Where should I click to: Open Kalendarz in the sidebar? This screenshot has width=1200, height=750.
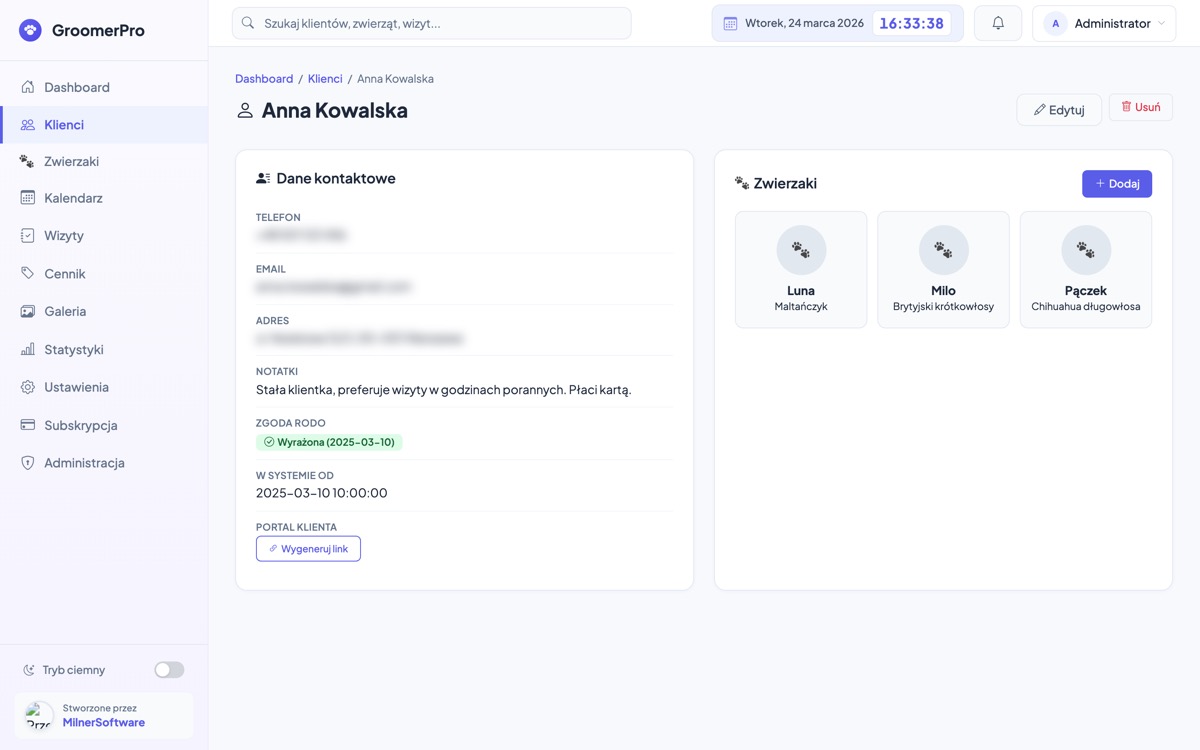tap(73, 198)
